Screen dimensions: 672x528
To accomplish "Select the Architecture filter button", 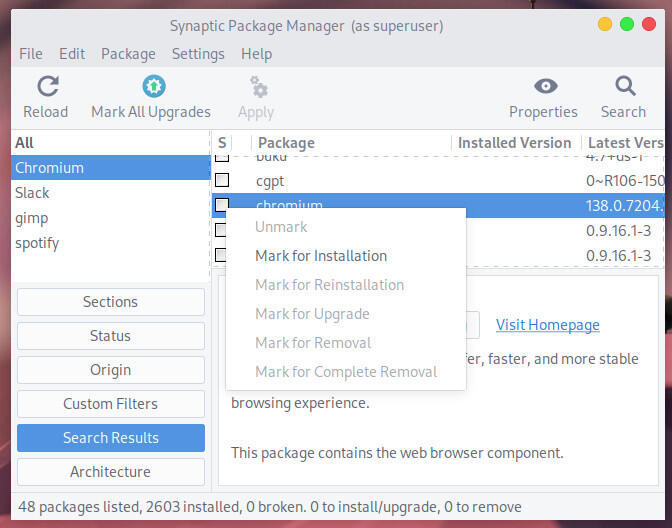I will (110, 472).
